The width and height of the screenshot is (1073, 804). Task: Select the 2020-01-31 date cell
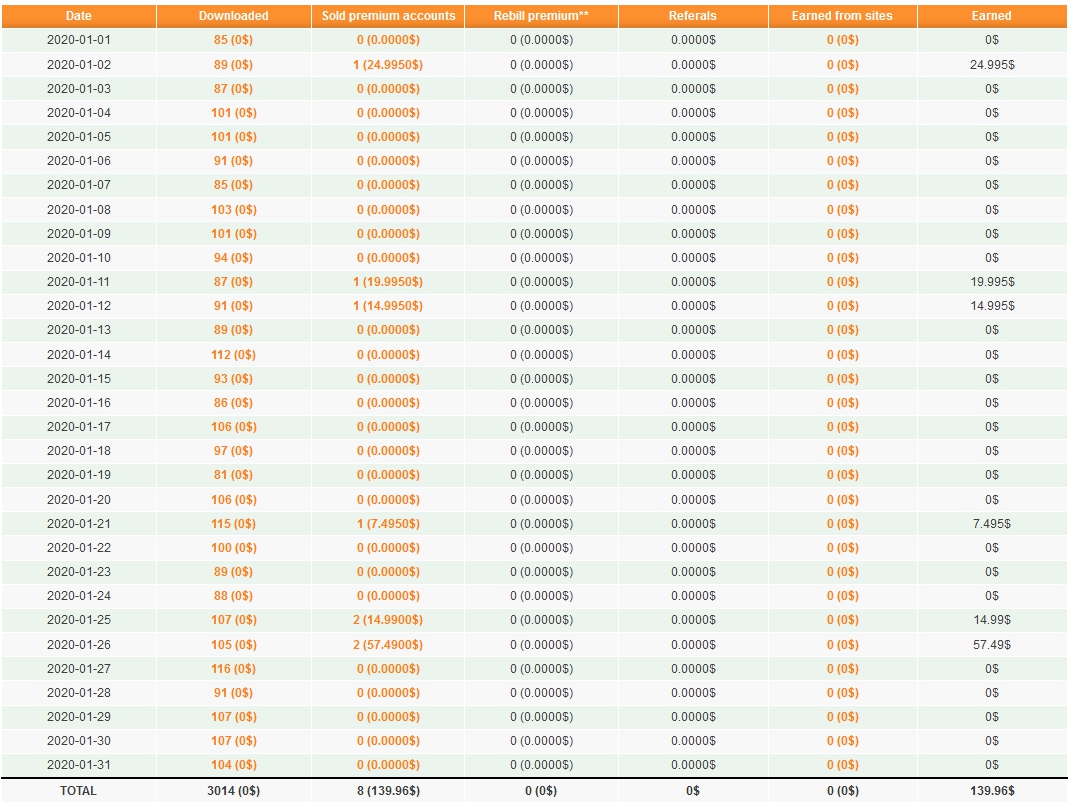79,765
